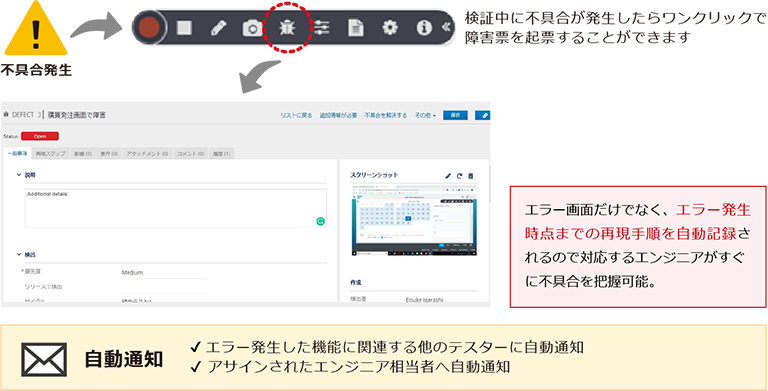Click the bug defect report icon
The height and width of the screenshot is (391, 768).
[x=287, y=28]
